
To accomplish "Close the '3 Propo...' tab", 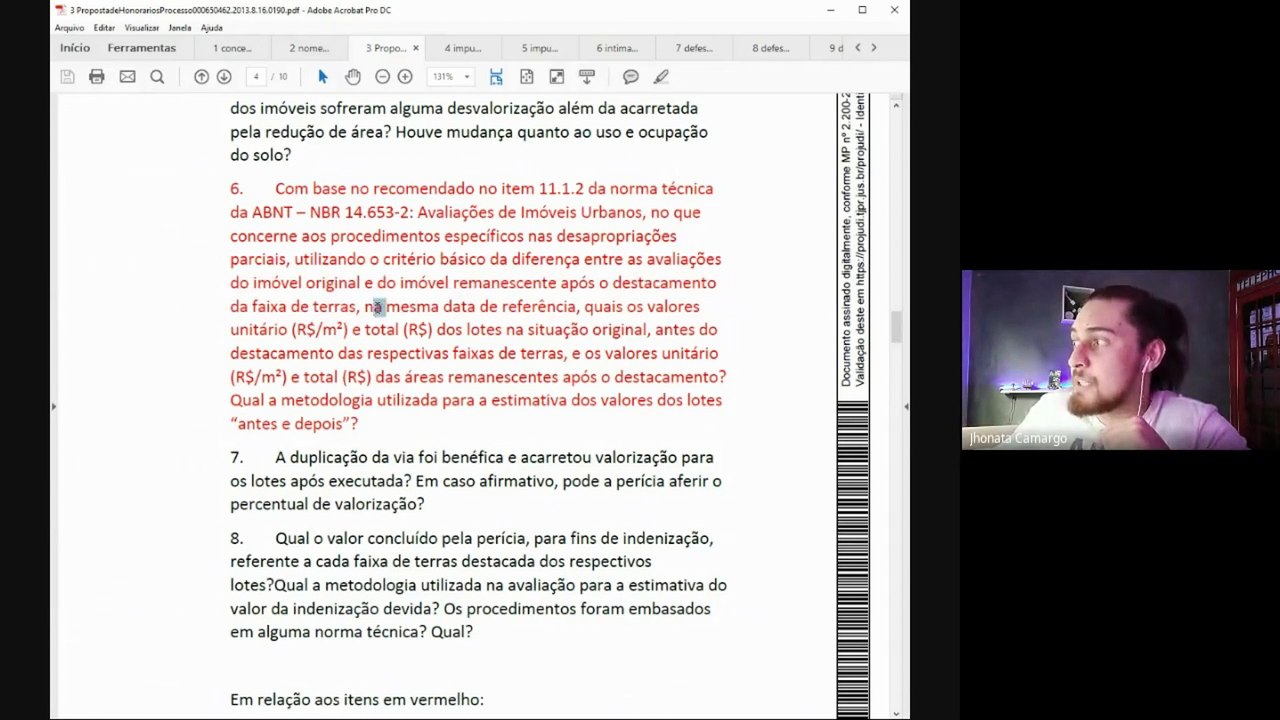I will pyautogui.click(x=416, y=48).
